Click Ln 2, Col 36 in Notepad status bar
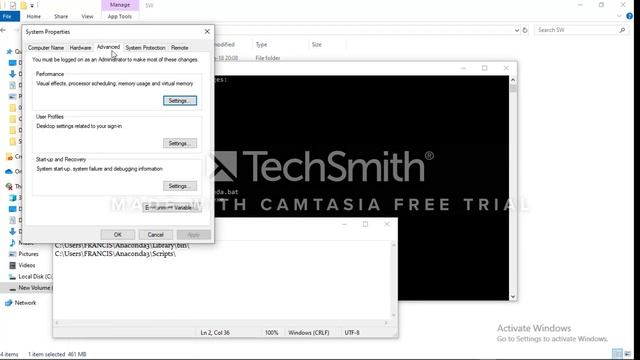 pos(215,333)
